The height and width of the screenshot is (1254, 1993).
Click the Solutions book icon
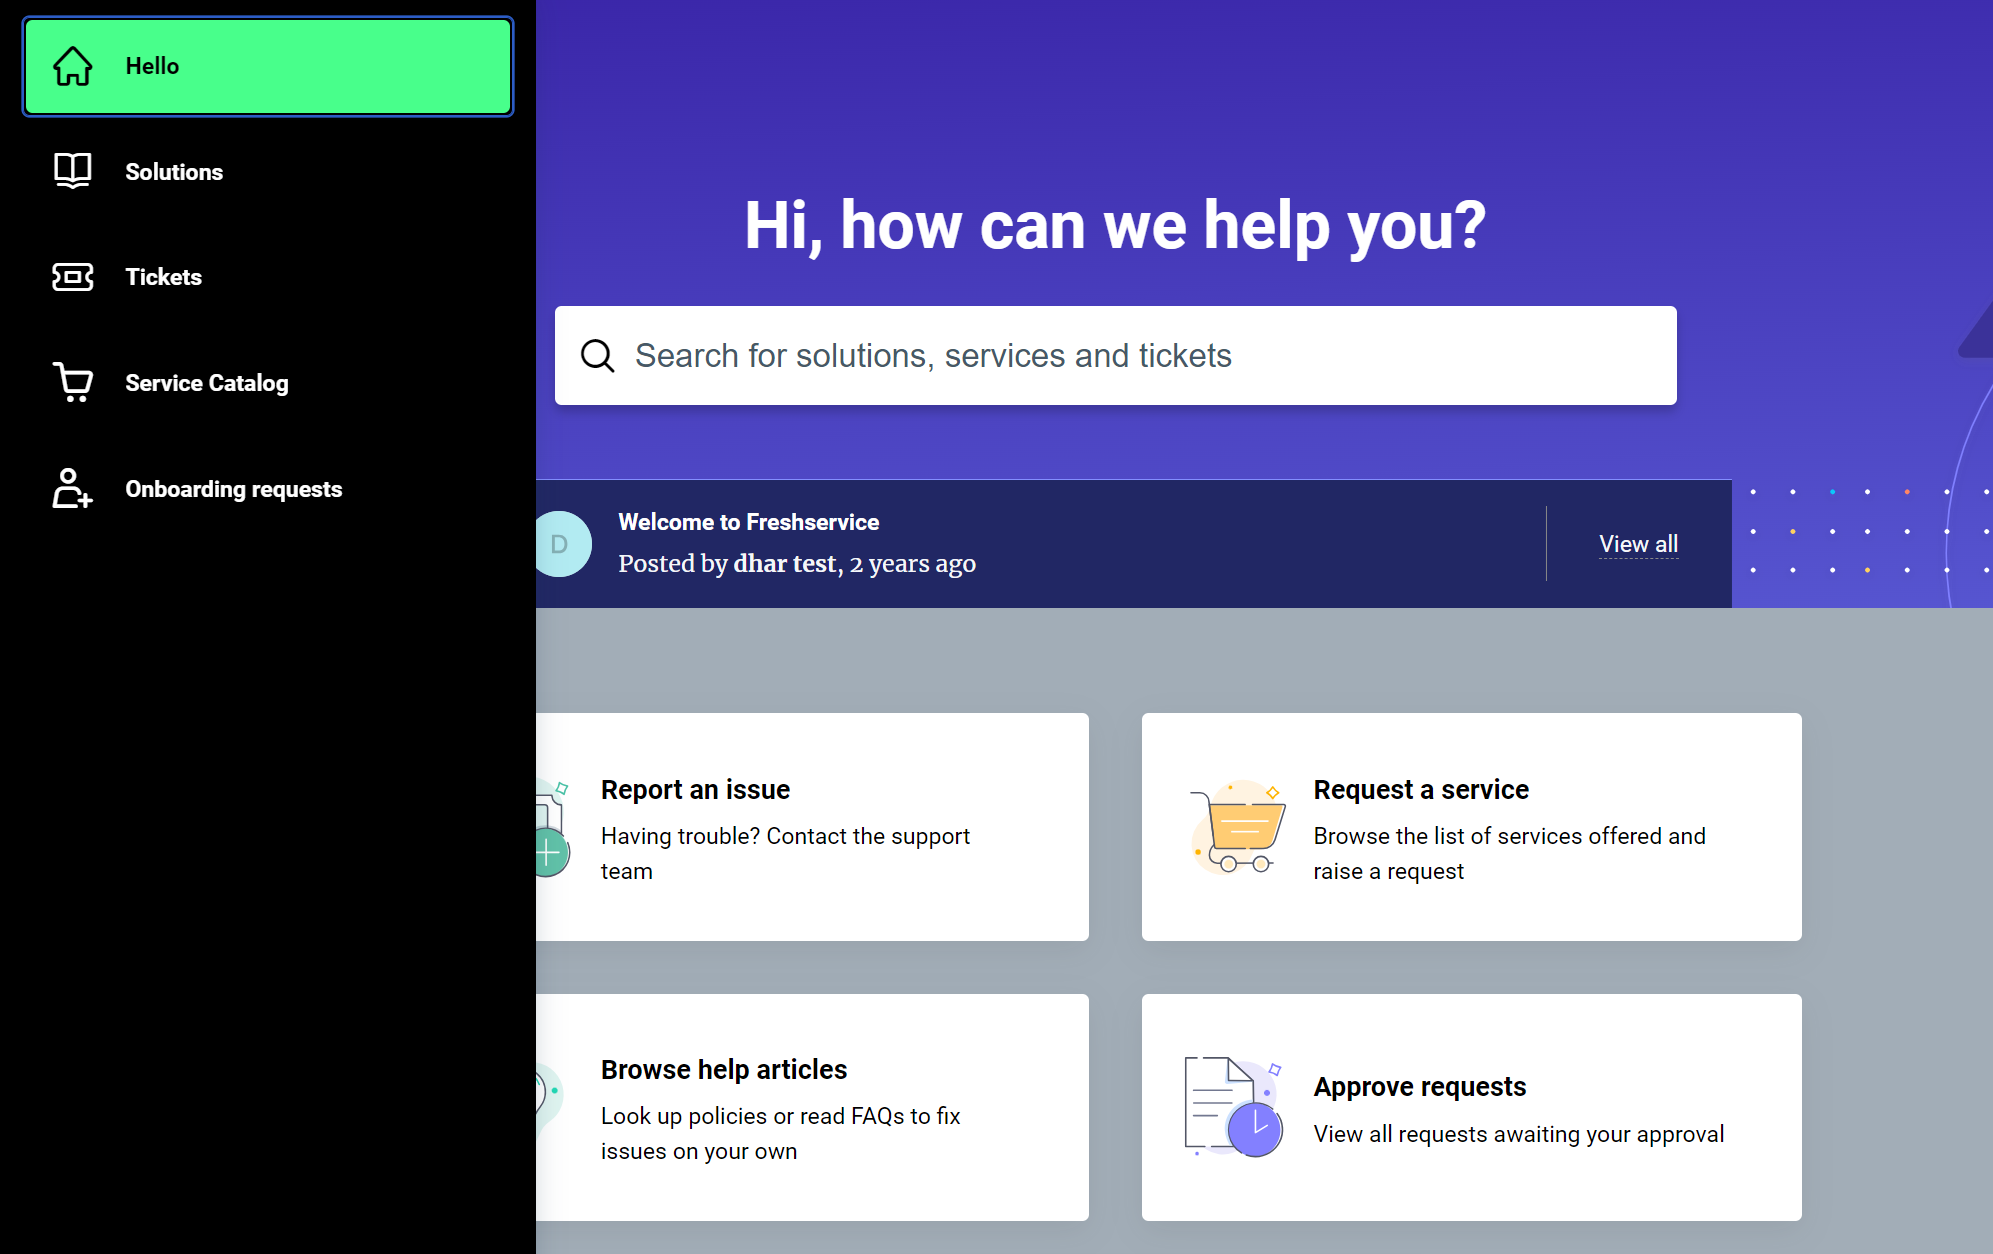(x=73, y=171)
